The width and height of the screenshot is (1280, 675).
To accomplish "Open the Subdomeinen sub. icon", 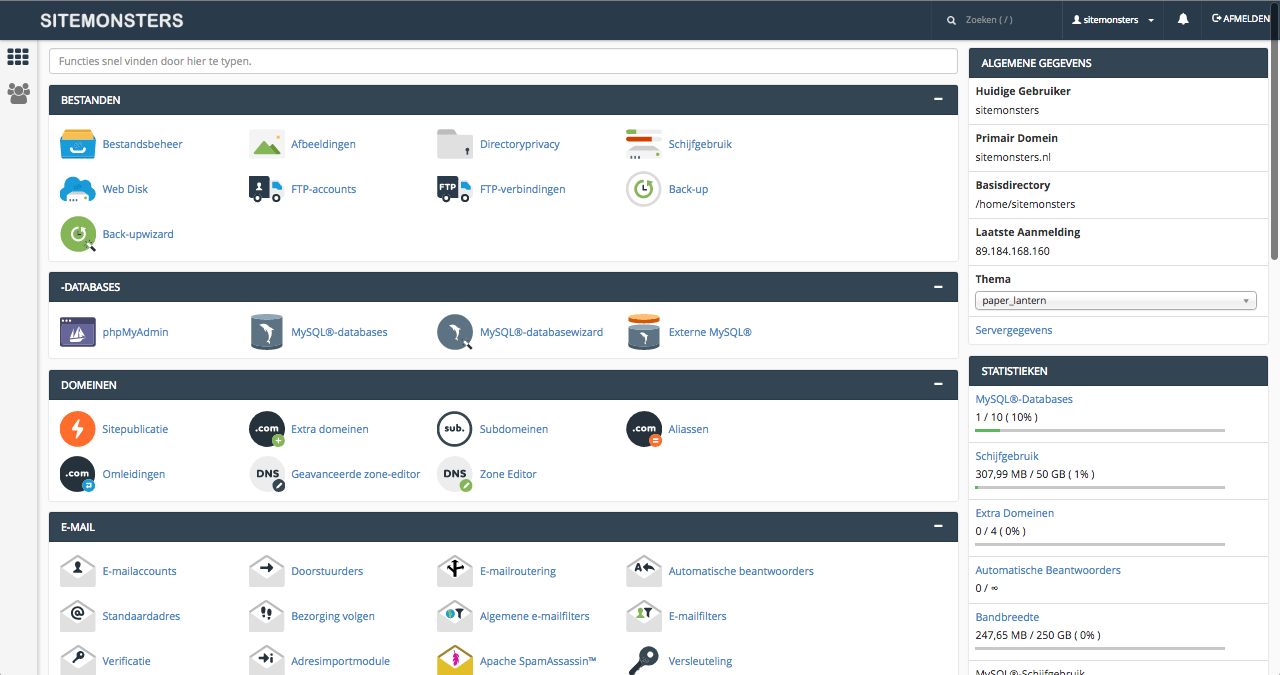I will point(455,429).
